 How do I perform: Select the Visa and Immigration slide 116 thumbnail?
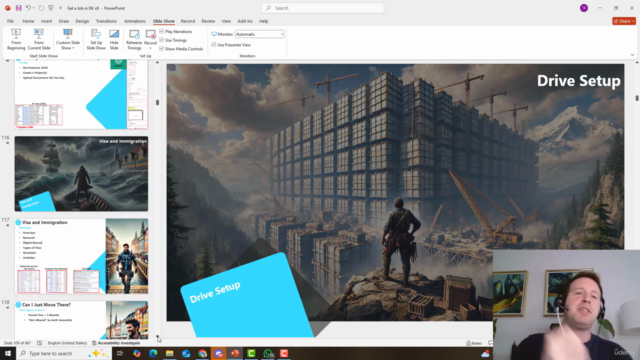(81, 173)
